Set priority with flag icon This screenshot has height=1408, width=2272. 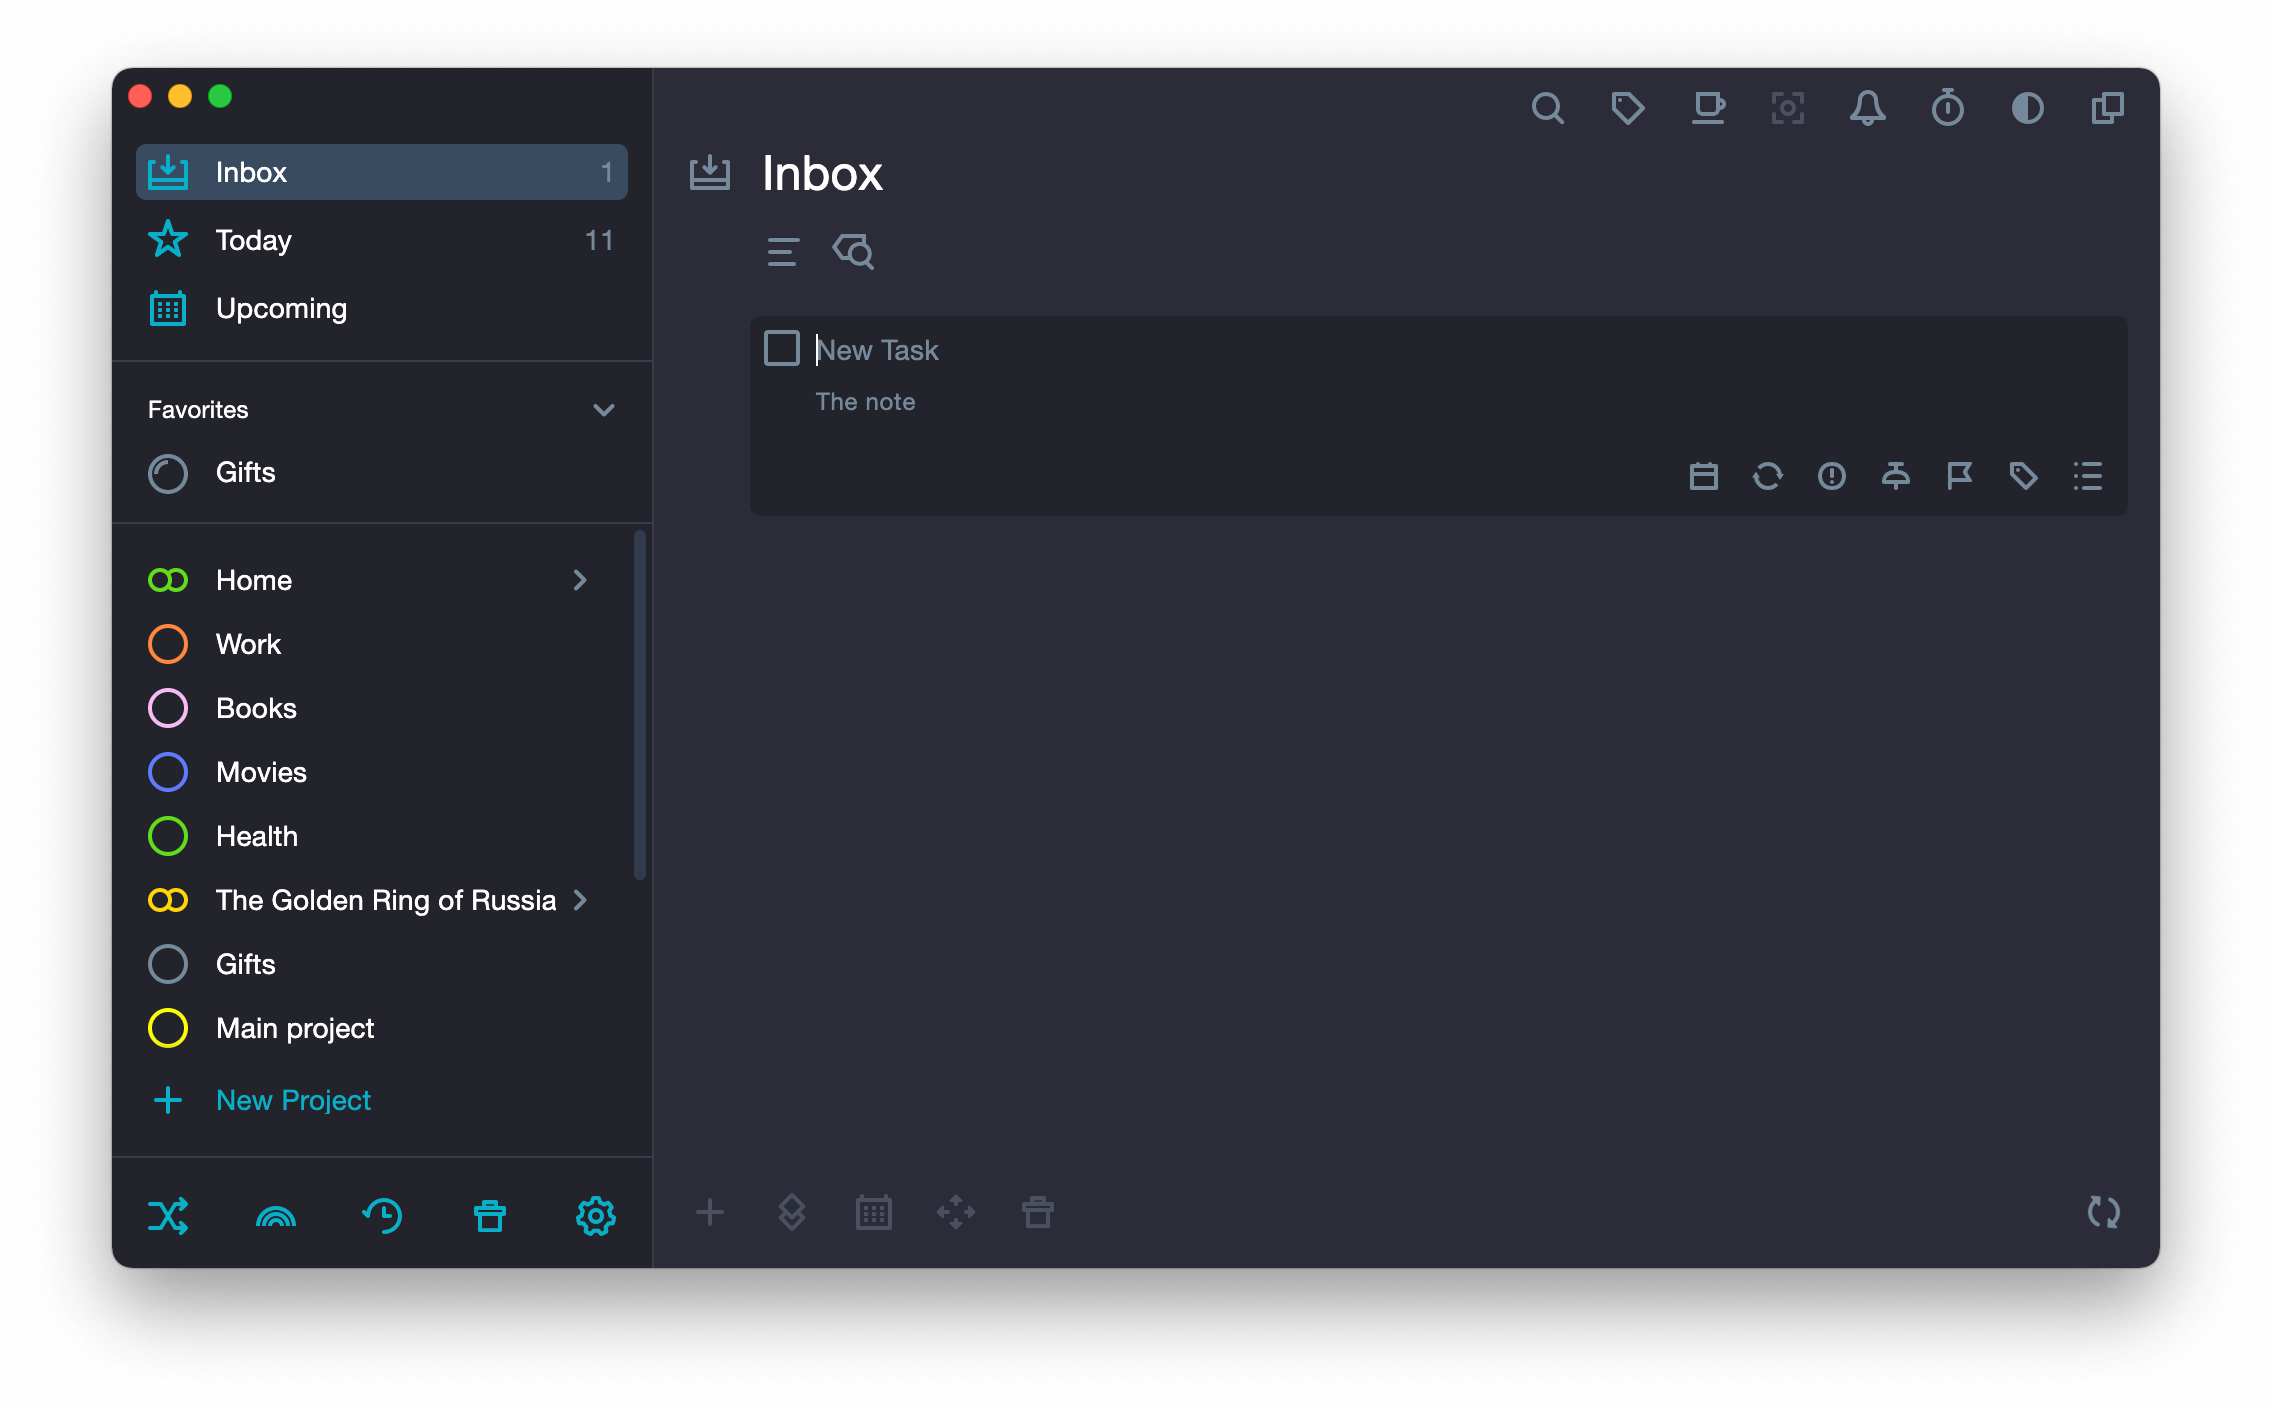pos(1960,476)
